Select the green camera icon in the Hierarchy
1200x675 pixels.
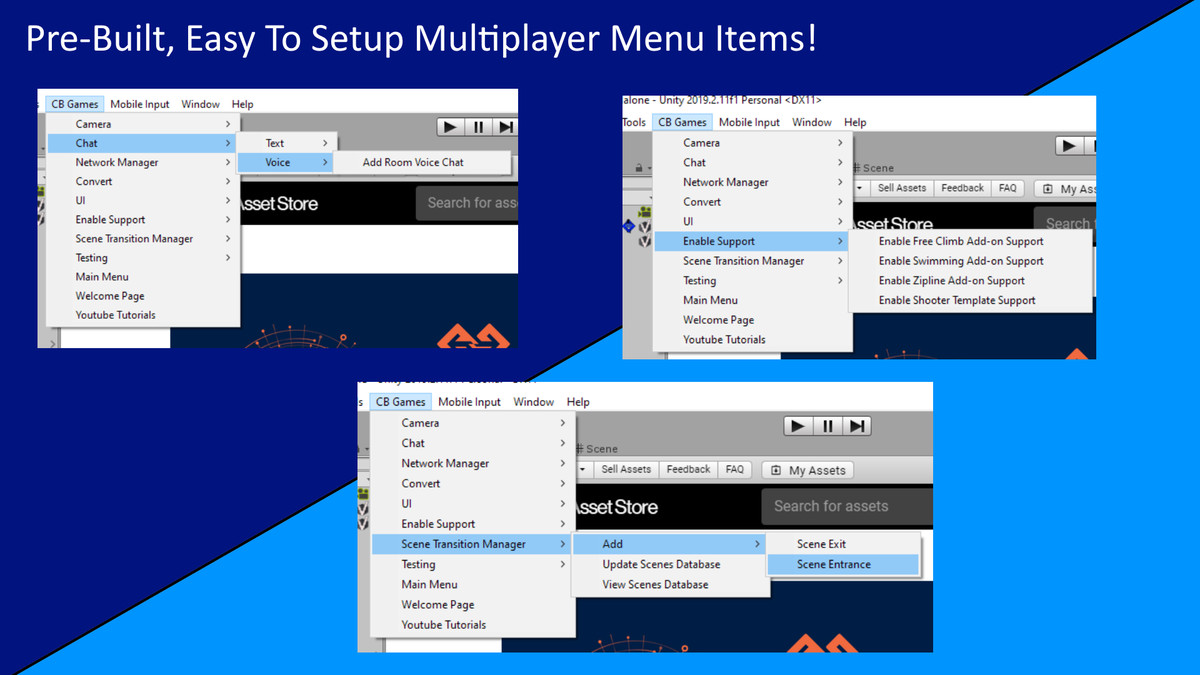tap(645, 211)
